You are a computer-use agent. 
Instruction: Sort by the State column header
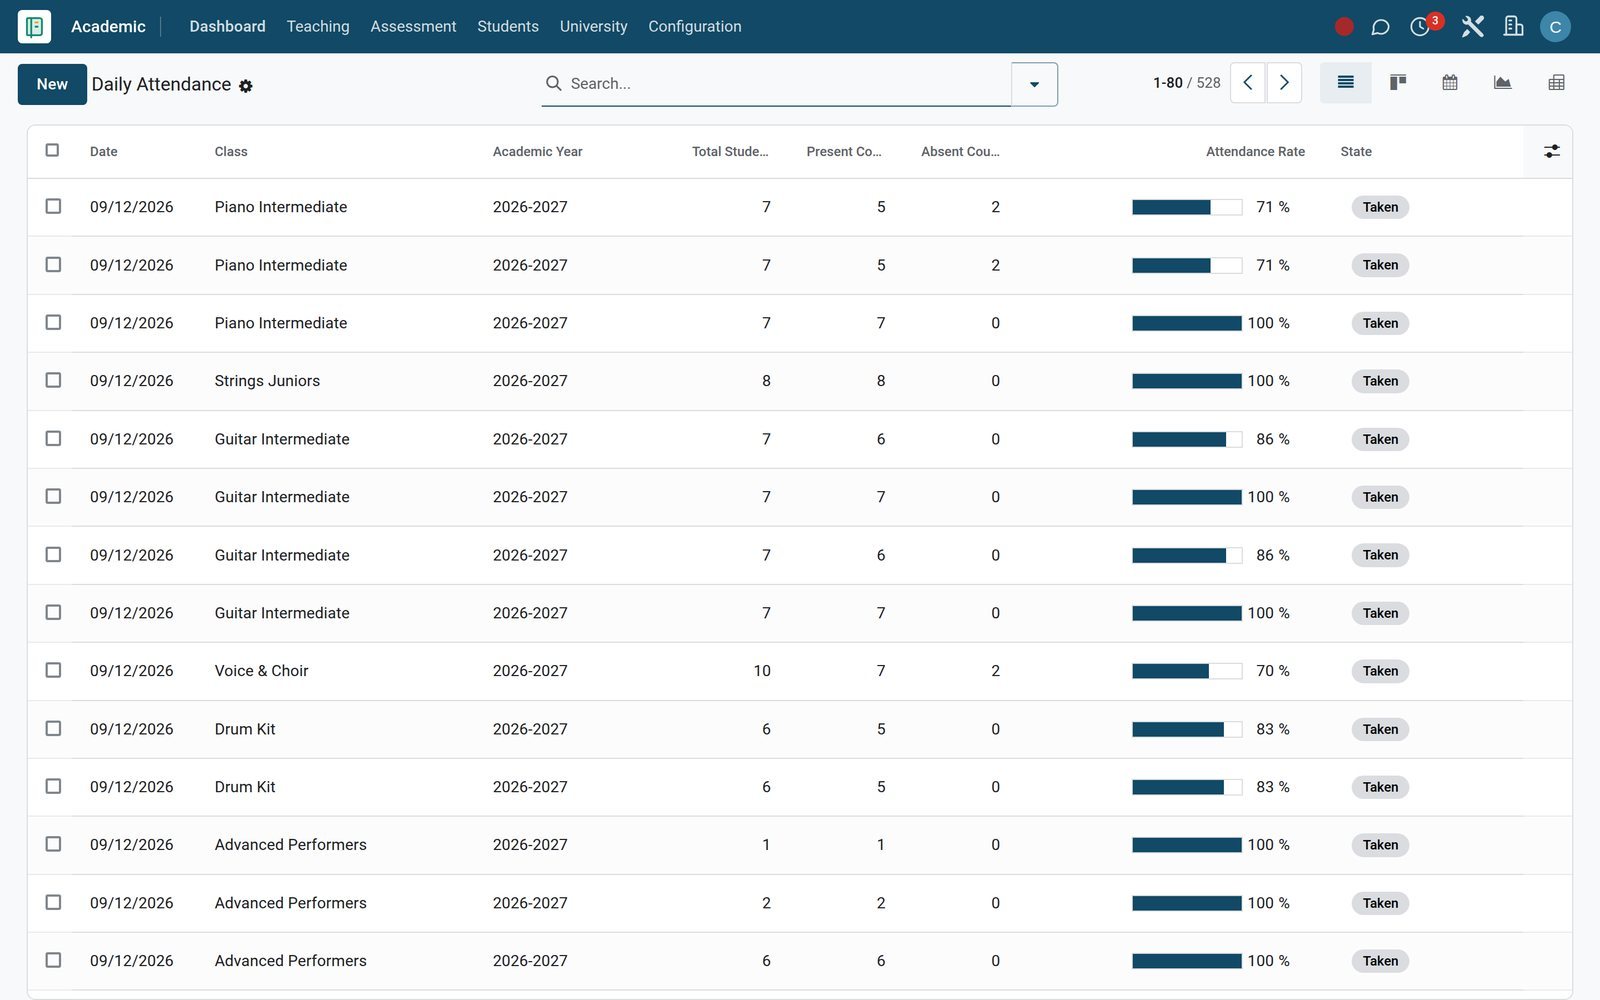[1356, 152]
